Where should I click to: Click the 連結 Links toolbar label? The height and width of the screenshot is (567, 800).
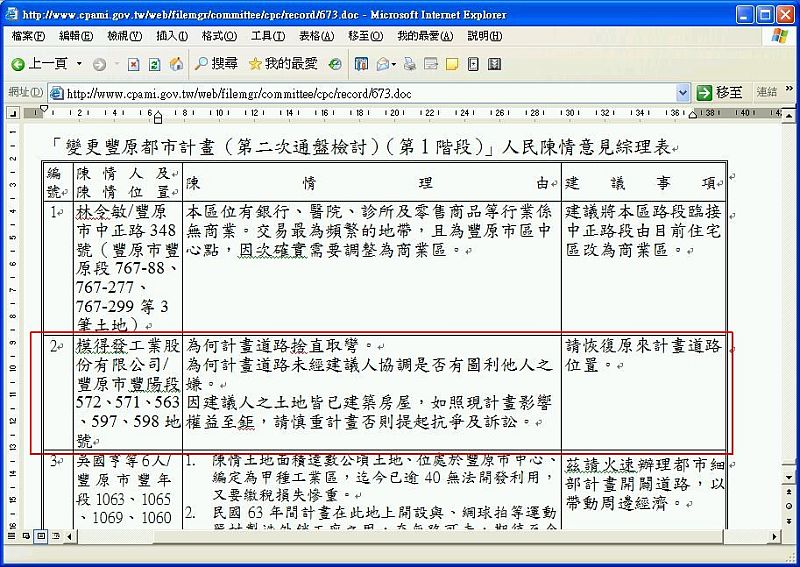coord(766,92)
